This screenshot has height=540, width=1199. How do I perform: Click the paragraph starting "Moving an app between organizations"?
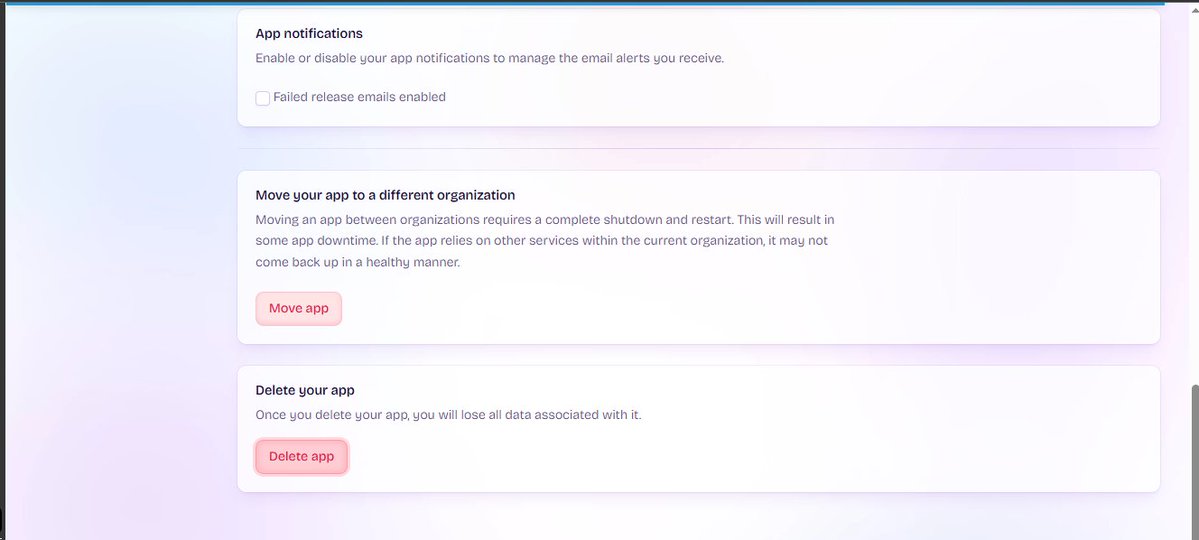(x=544, y=241)
